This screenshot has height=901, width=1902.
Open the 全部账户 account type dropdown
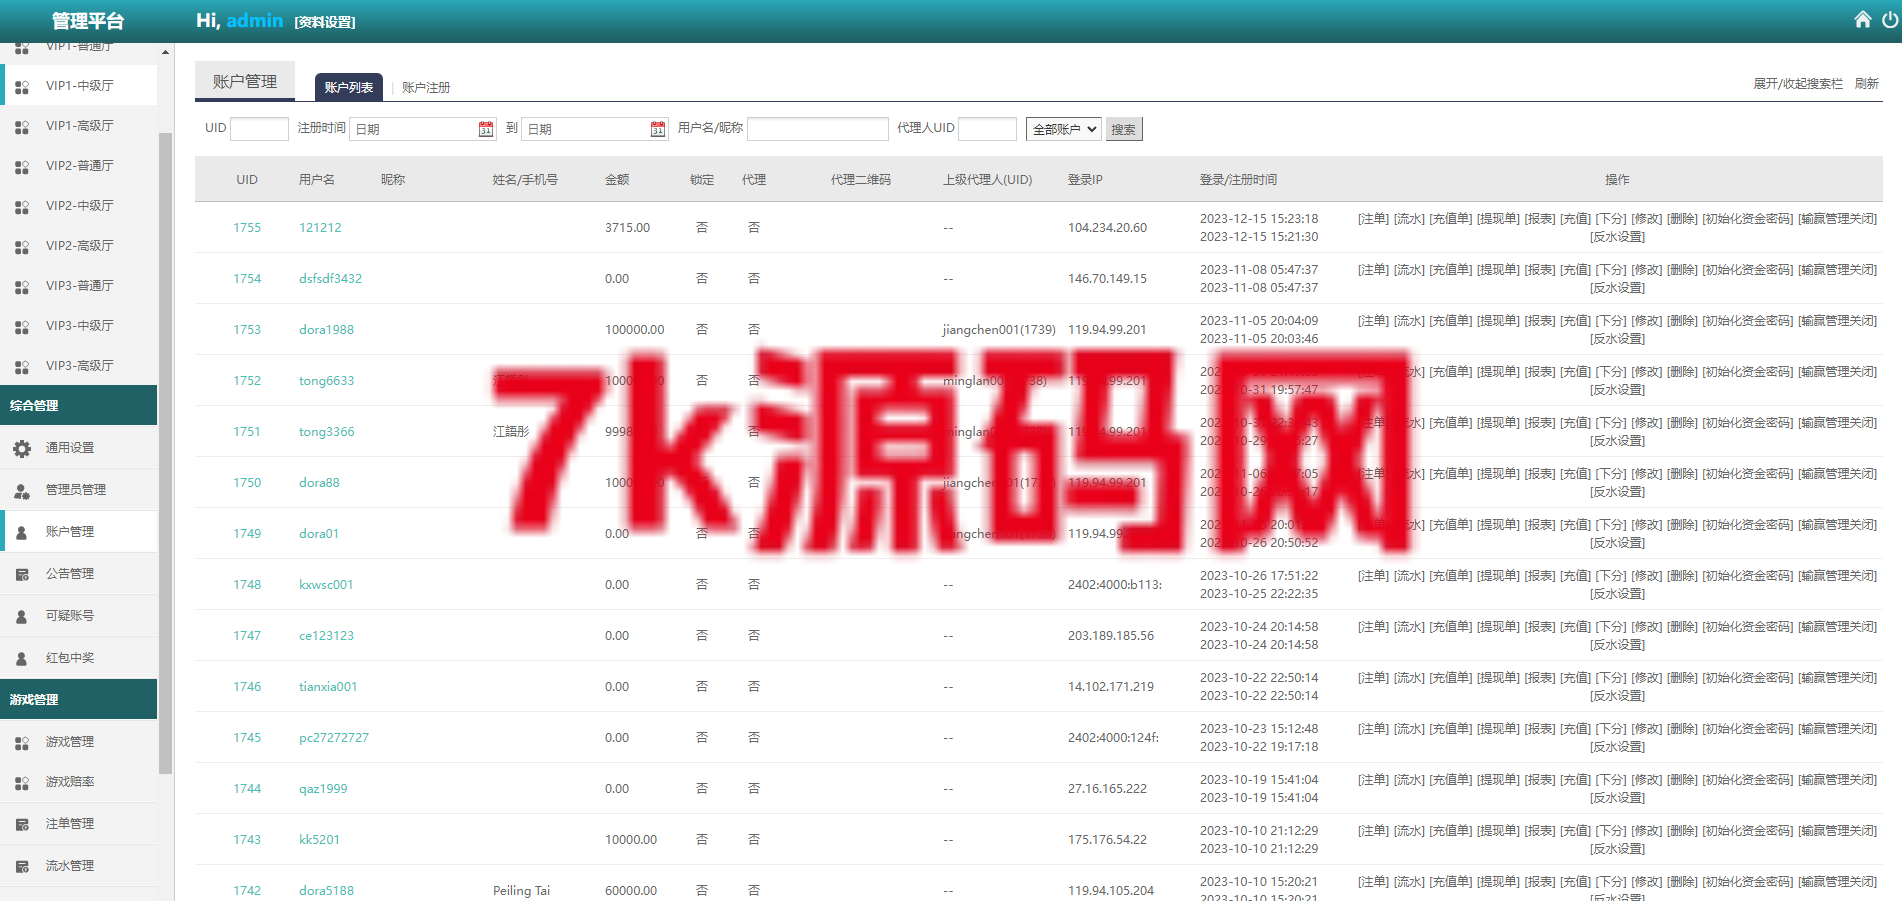[x=1064, y=129]
